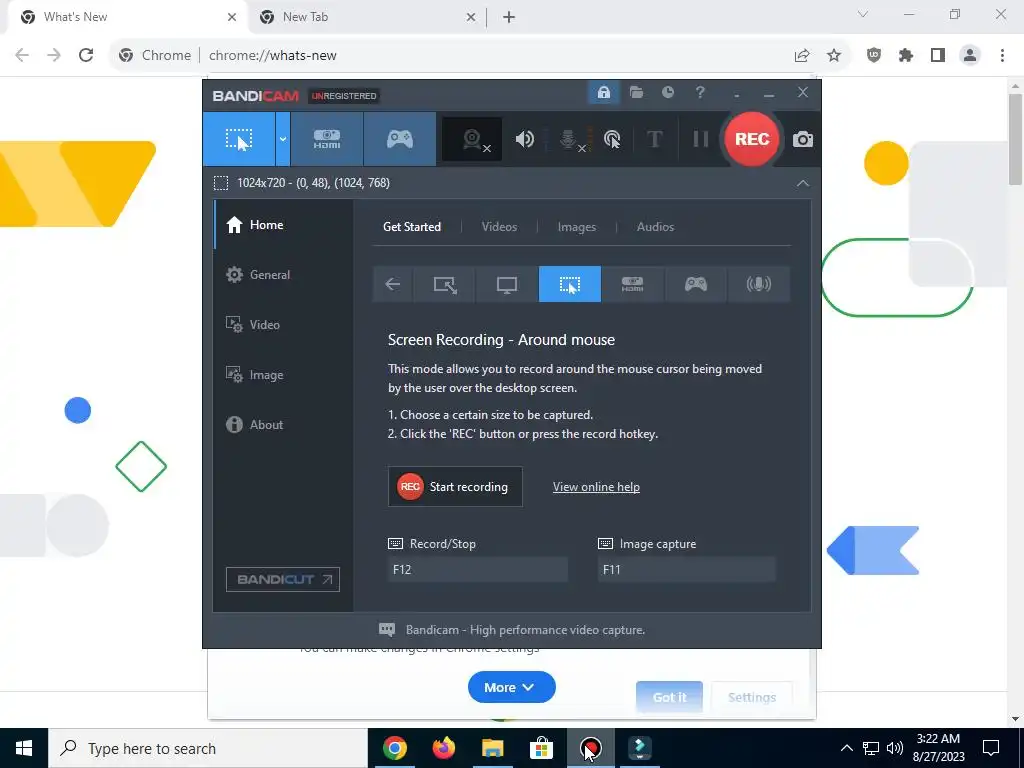This screenshot has width=1024, height=768.
Task: Click the big red REC button
Action: (752, 139)
